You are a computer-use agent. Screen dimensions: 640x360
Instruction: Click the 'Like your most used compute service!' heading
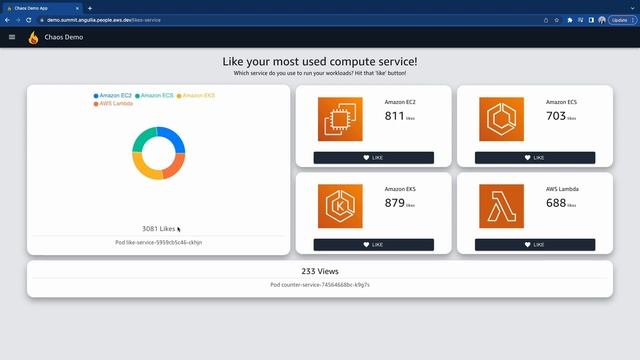click(x=320, y=62)
